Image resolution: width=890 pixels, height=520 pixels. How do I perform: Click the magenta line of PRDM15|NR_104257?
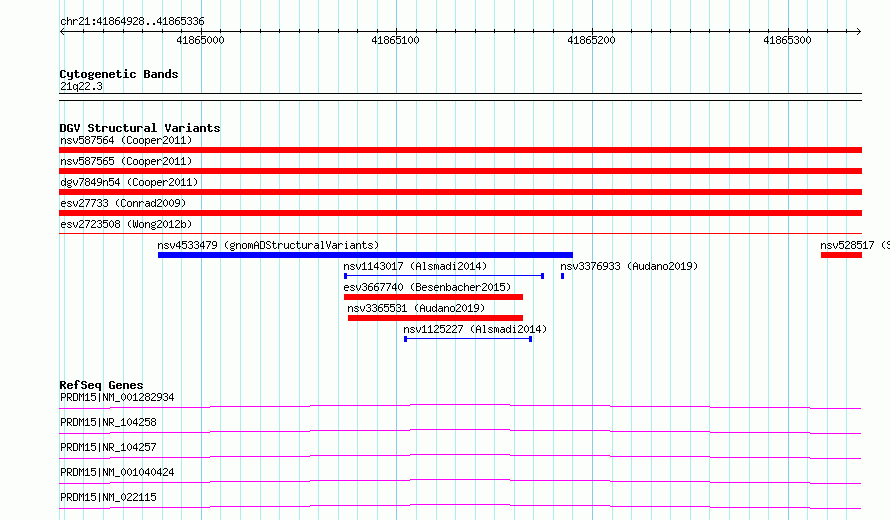click(460, 456)
